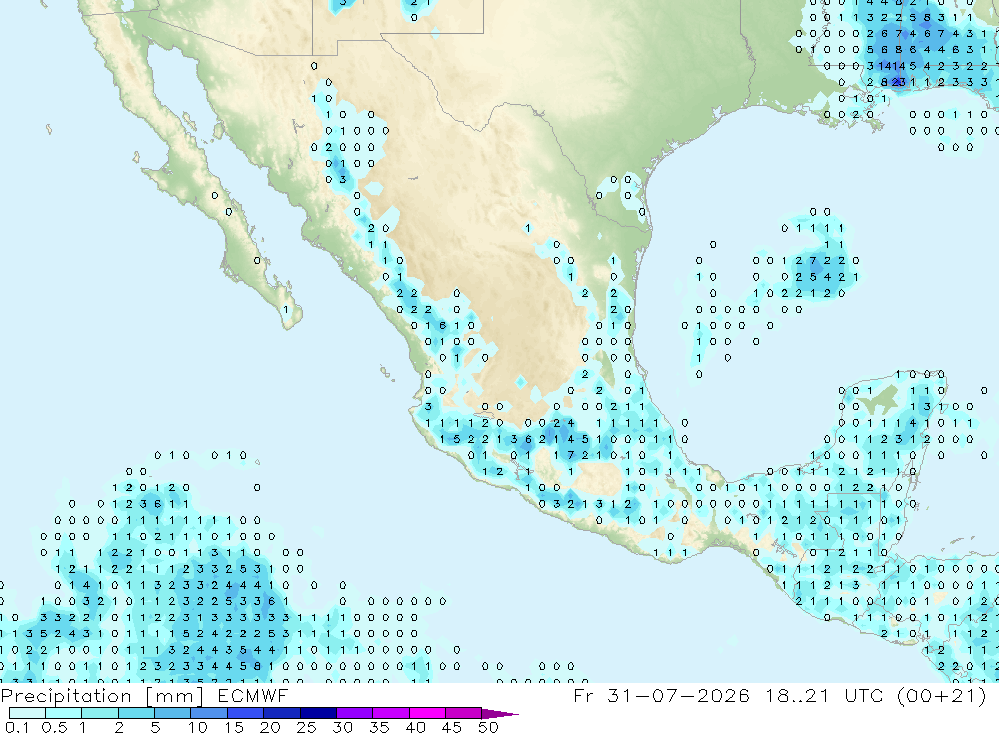1000x733 pixels.
Task: Click the '18..21 UTC' time range text
Action: [825, 695]
